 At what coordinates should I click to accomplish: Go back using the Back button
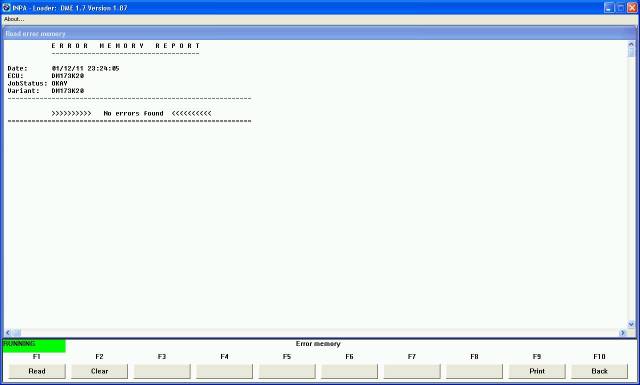click(600, 371)
